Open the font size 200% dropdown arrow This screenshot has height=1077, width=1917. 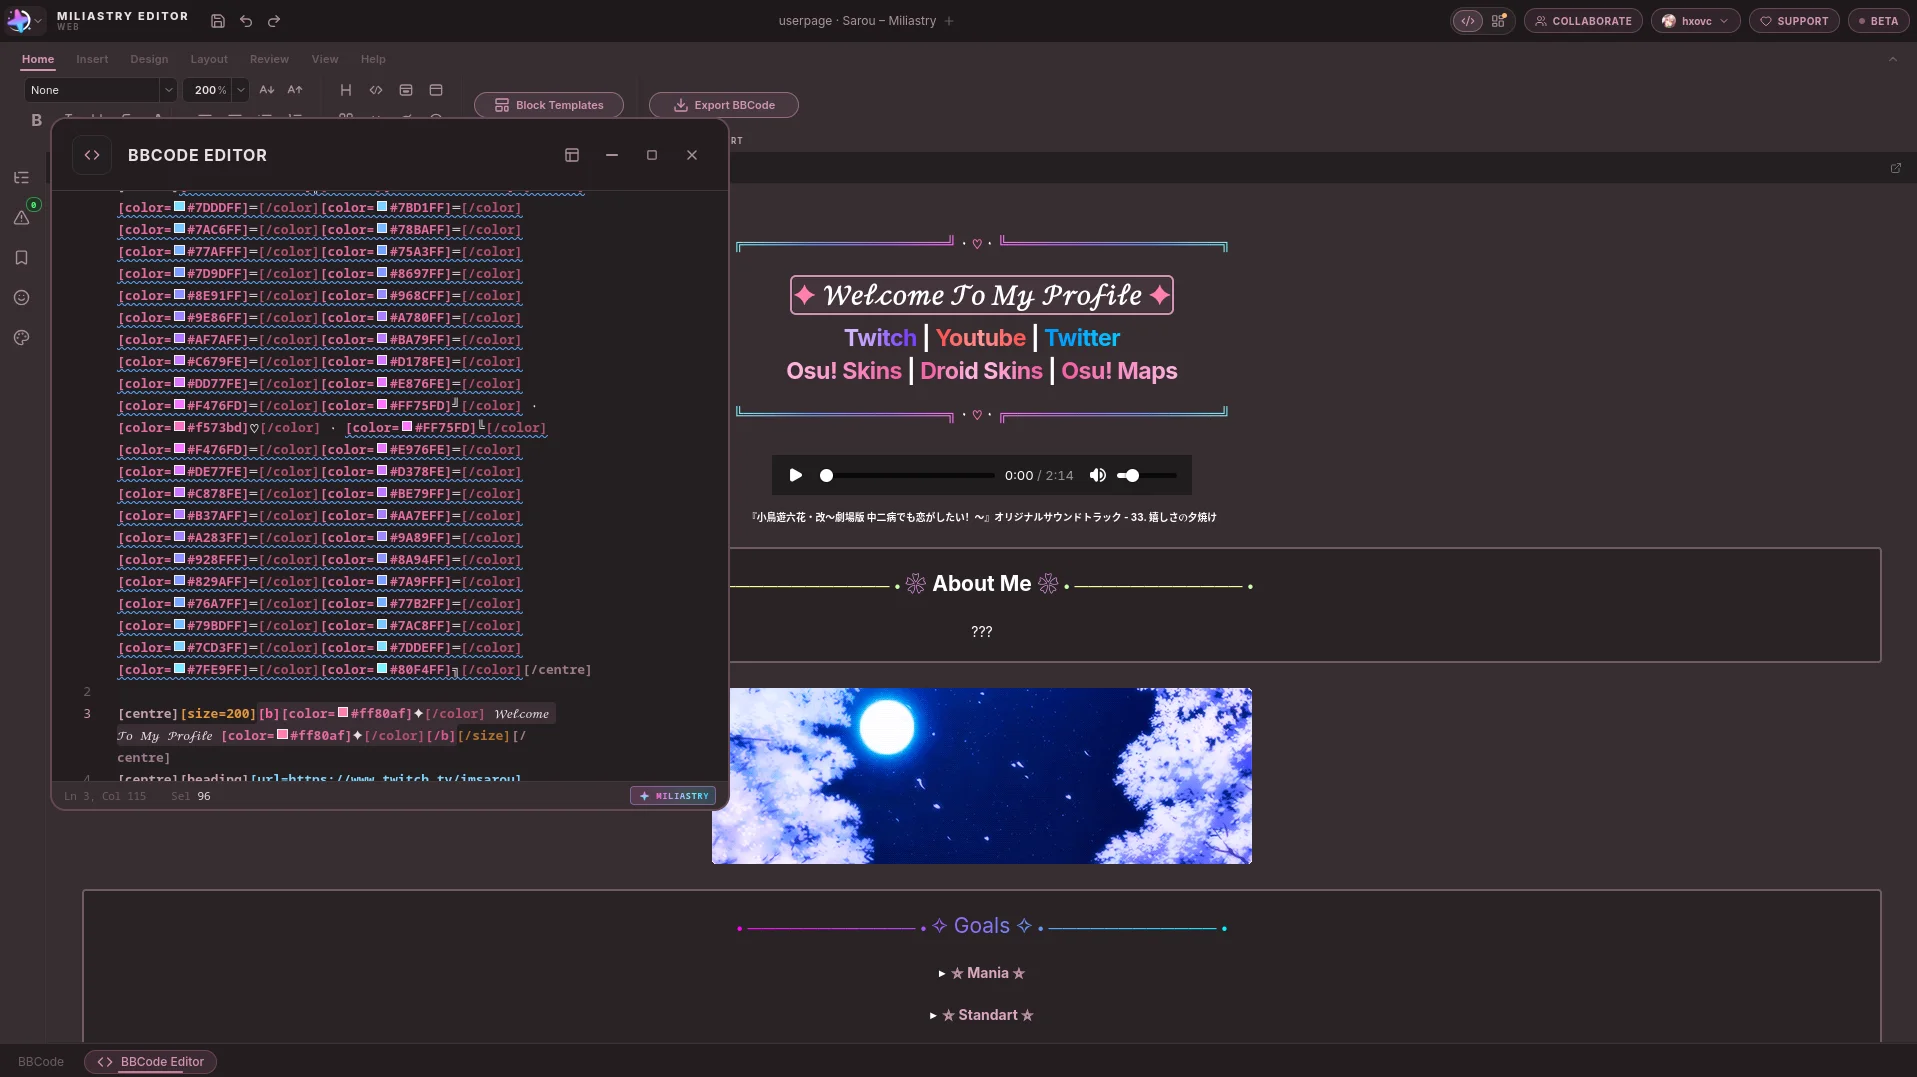(x=240, y=90)
